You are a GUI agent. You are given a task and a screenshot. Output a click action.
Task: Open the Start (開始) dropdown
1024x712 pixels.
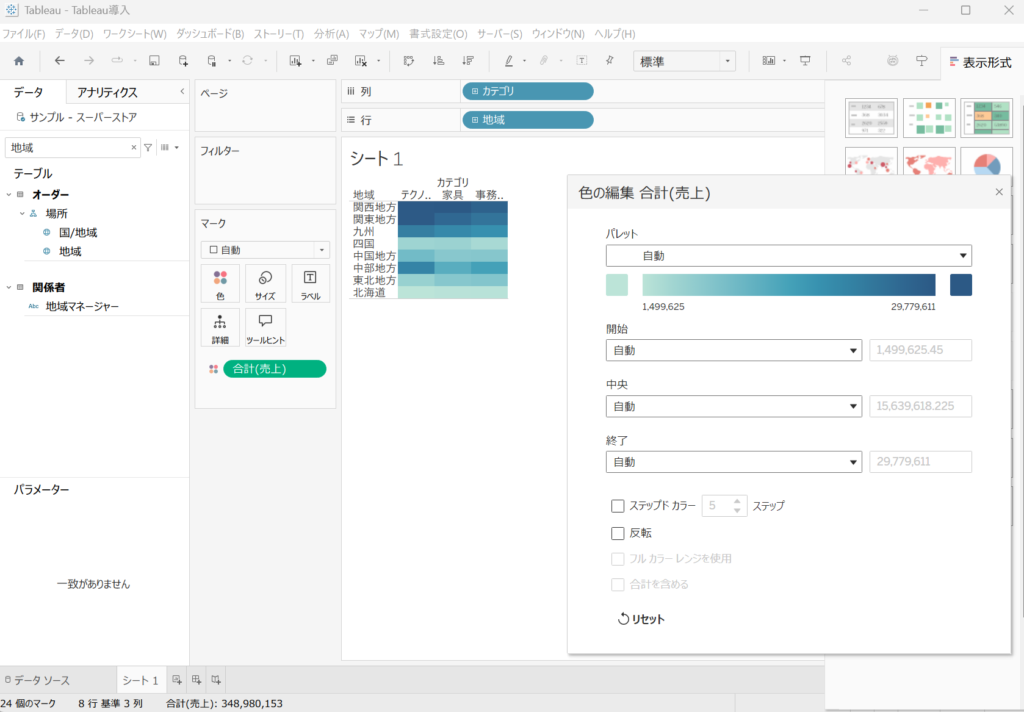click(733, 351)
